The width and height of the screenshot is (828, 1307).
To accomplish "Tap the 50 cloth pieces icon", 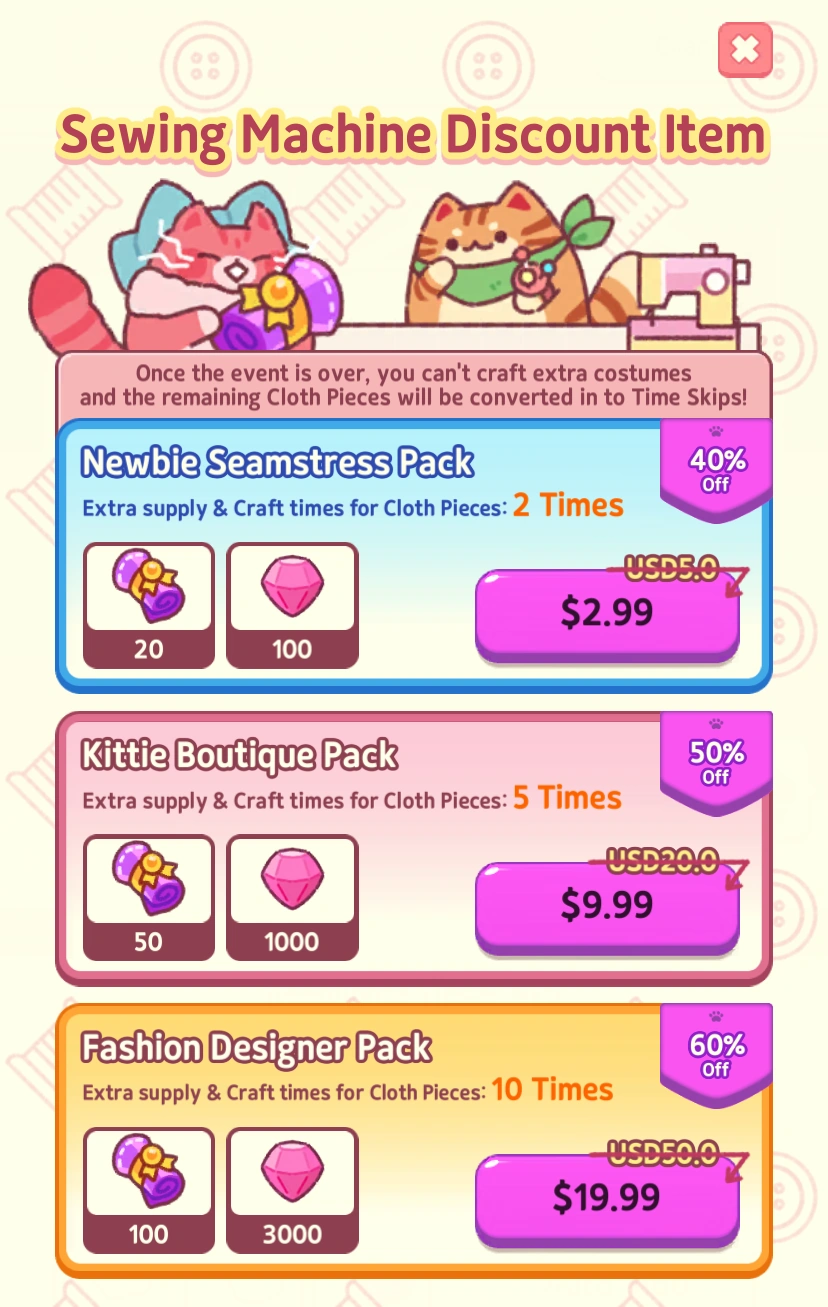I will (148, 897).
